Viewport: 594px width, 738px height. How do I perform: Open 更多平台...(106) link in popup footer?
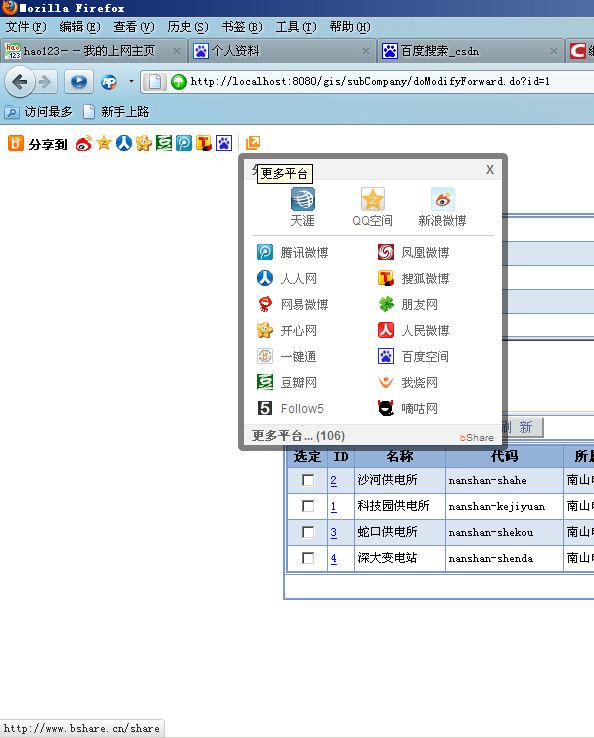tap(298, 435)
